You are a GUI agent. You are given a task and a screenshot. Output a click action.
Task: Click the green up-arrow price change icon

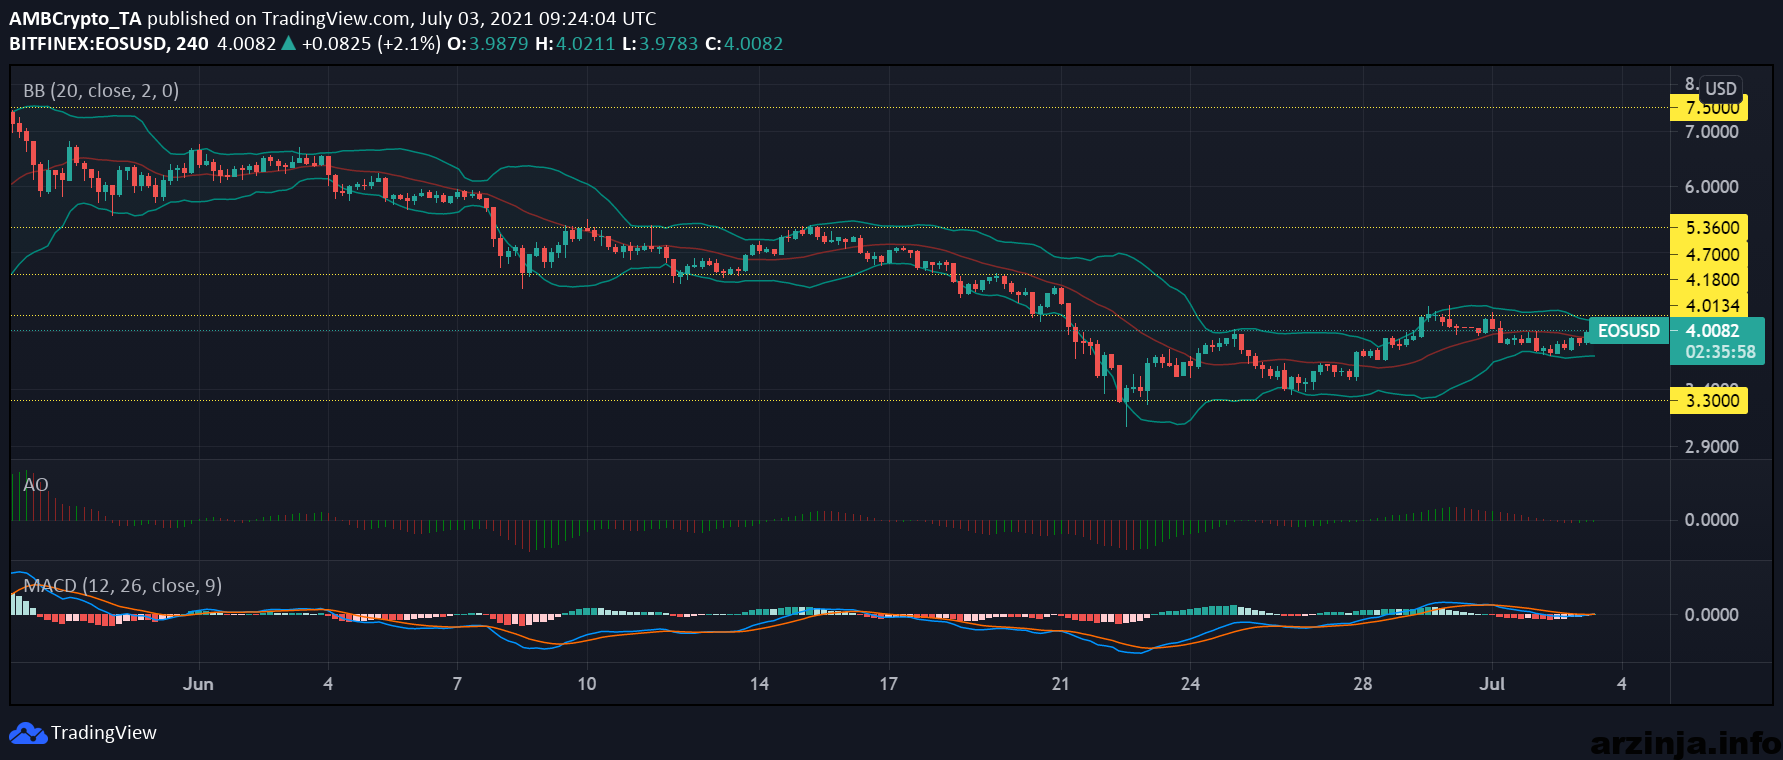pos(288,43)
